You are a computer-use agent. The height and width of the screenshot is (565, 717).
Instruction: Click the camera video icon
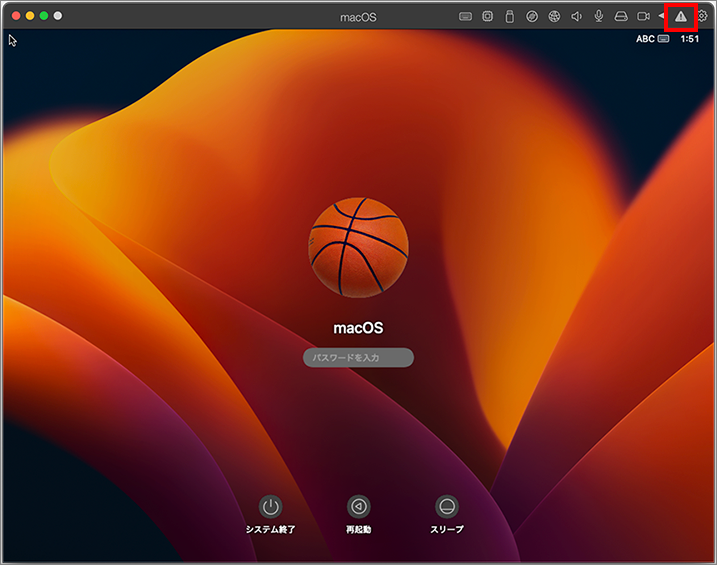[x=643, y=17]
